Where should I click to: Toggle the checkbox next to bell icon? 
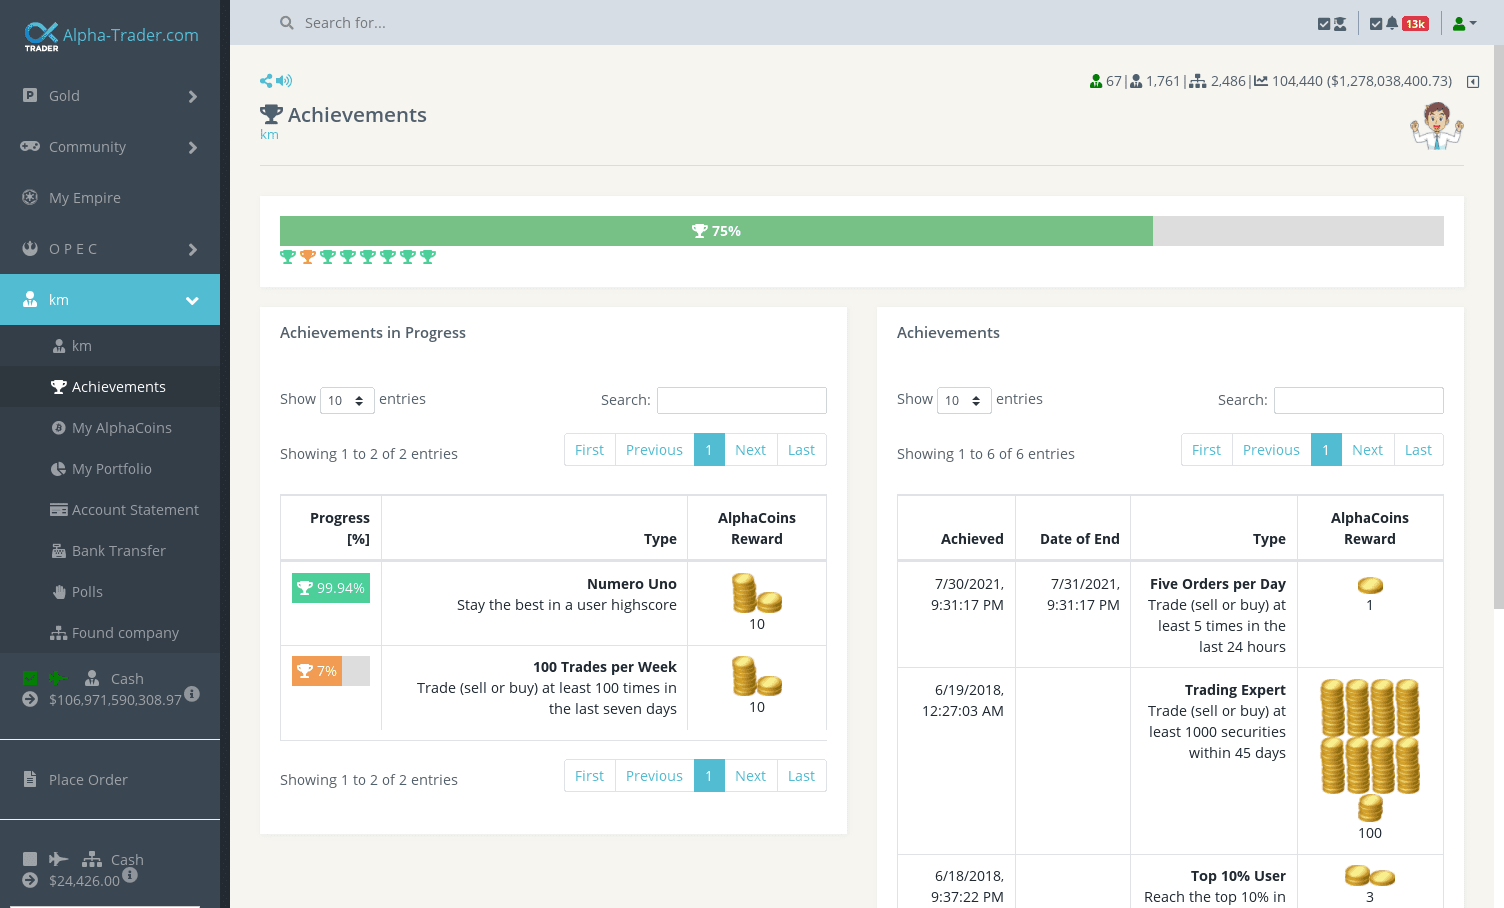1376,24
